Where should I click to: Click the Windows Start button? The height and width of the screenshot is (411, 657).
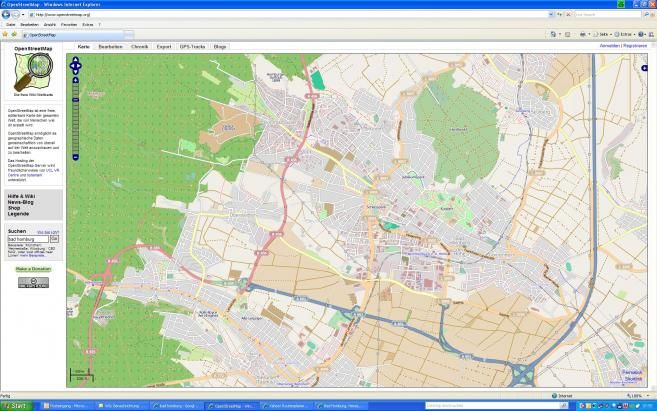point(15,406)
